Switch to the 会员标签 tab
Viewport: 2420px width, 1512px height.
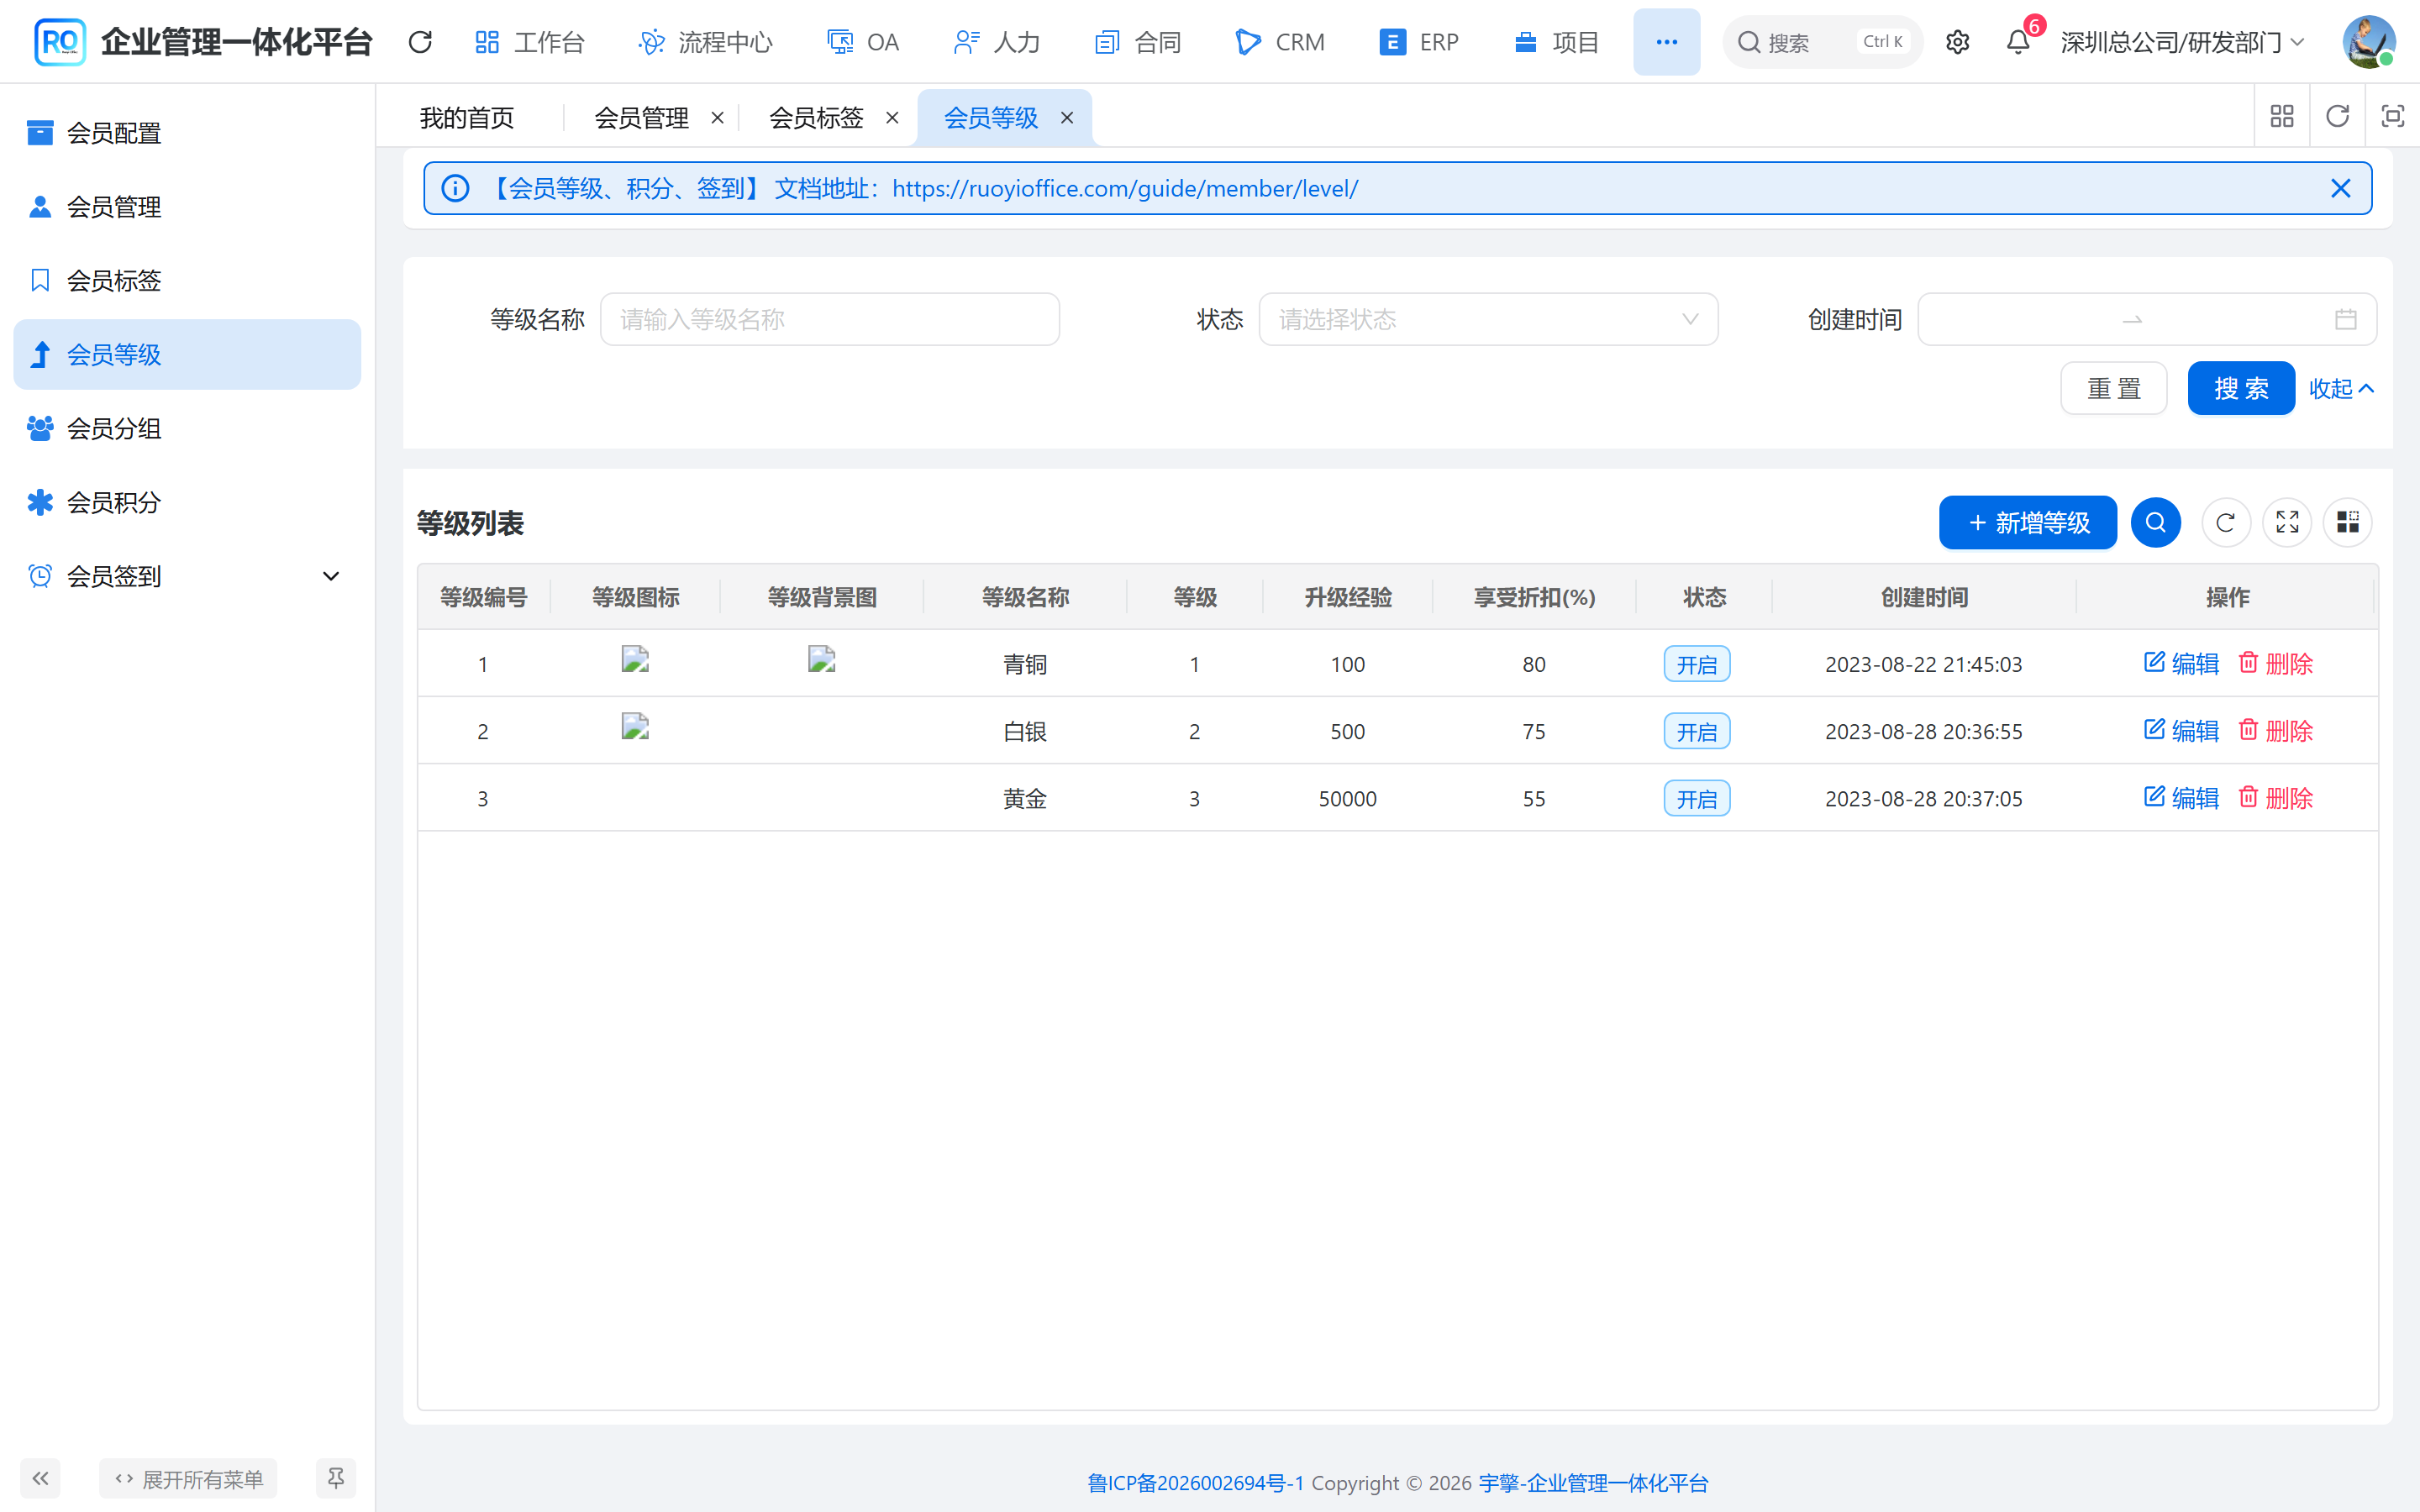(x=816, y=118)
